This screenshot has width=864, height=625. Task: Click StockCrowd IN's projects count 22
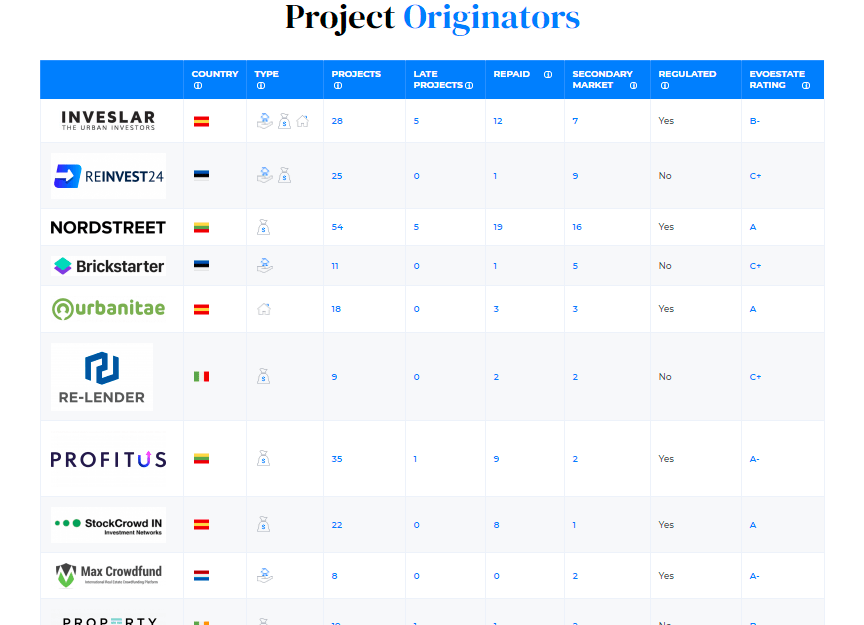point(337,525)
